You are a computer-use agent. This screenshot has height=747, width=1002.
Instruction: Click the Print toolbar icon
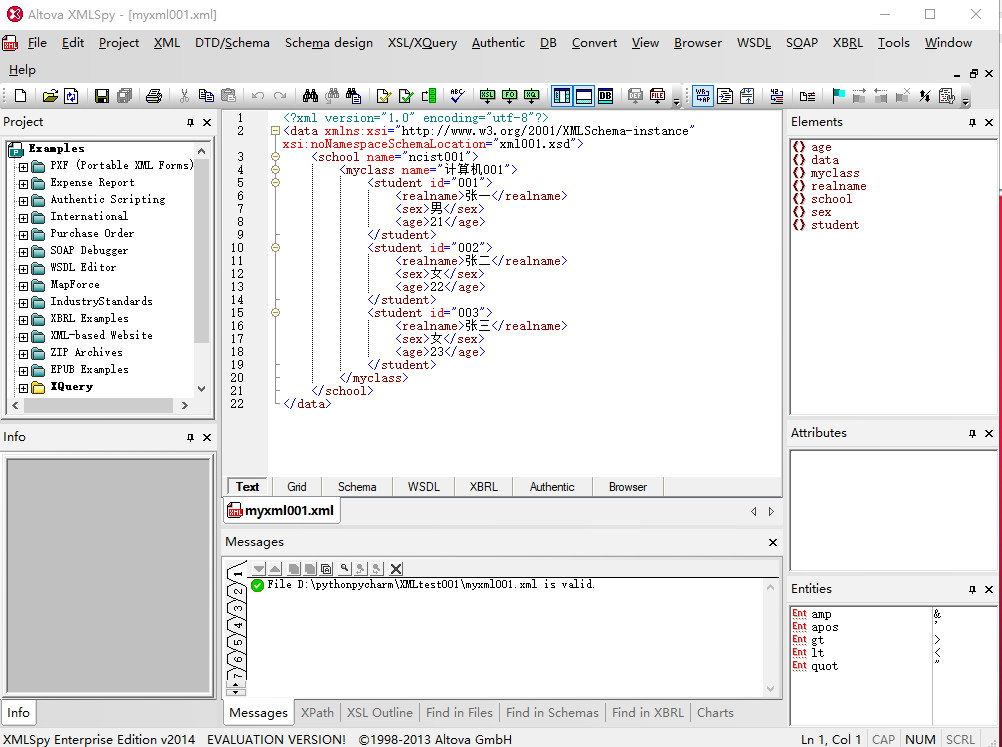pos(153,96)
